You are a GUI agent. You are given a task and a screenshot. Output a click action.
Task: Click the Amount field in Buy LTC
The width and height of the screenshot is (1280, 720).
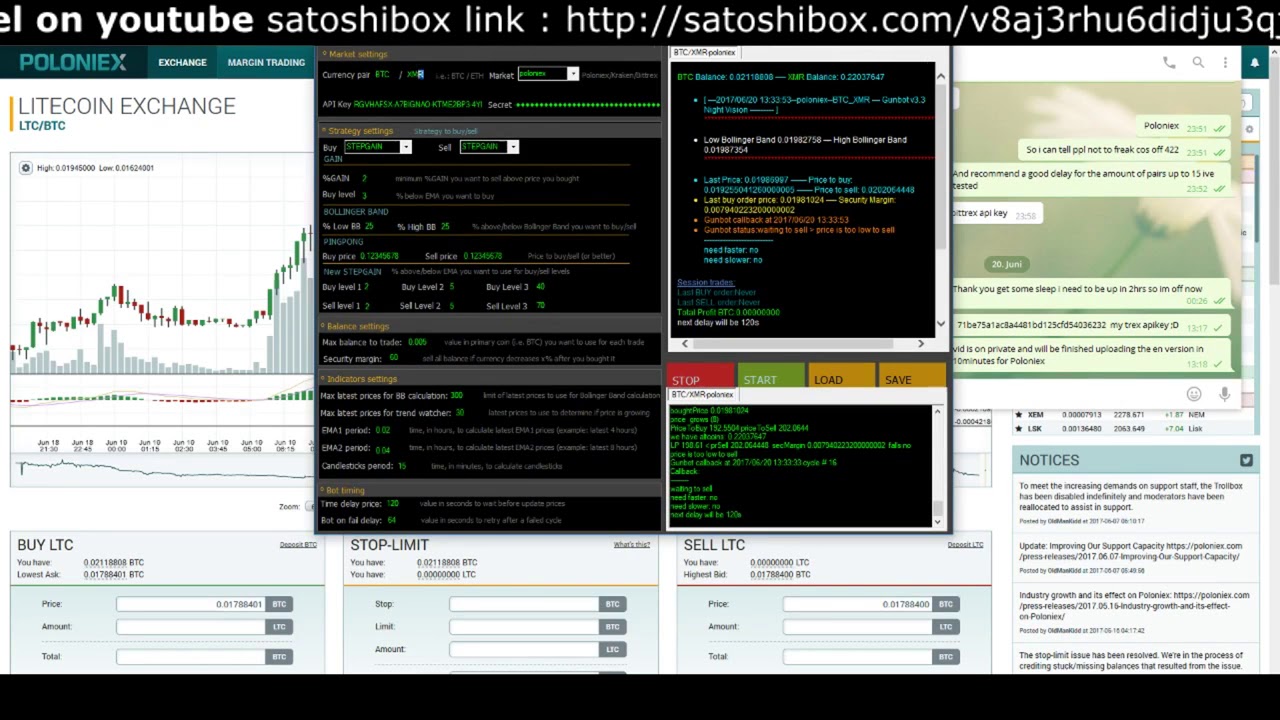click(x=191, y=627)
